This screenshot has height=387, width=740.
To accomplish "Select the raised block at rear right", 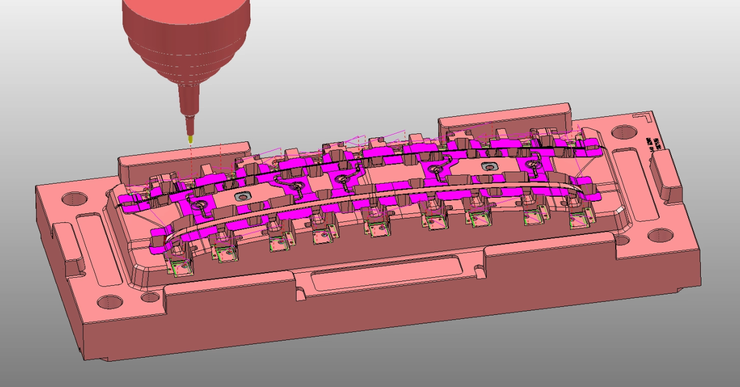I will coord(505,121).
